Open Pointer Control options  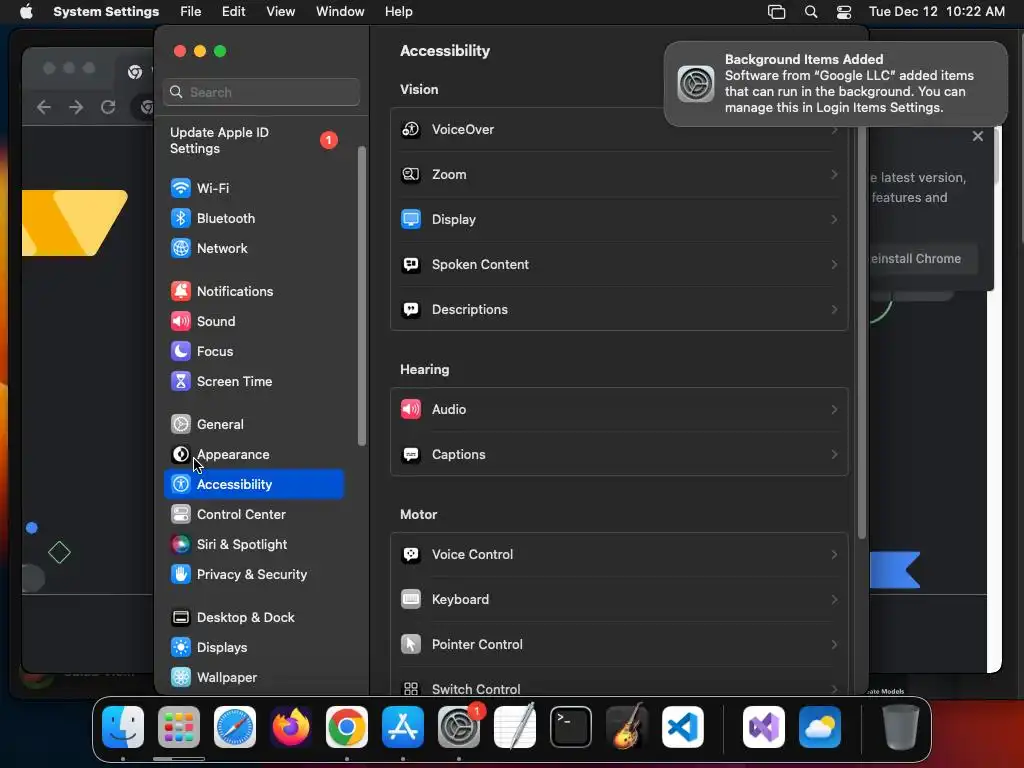click(619, 645)
